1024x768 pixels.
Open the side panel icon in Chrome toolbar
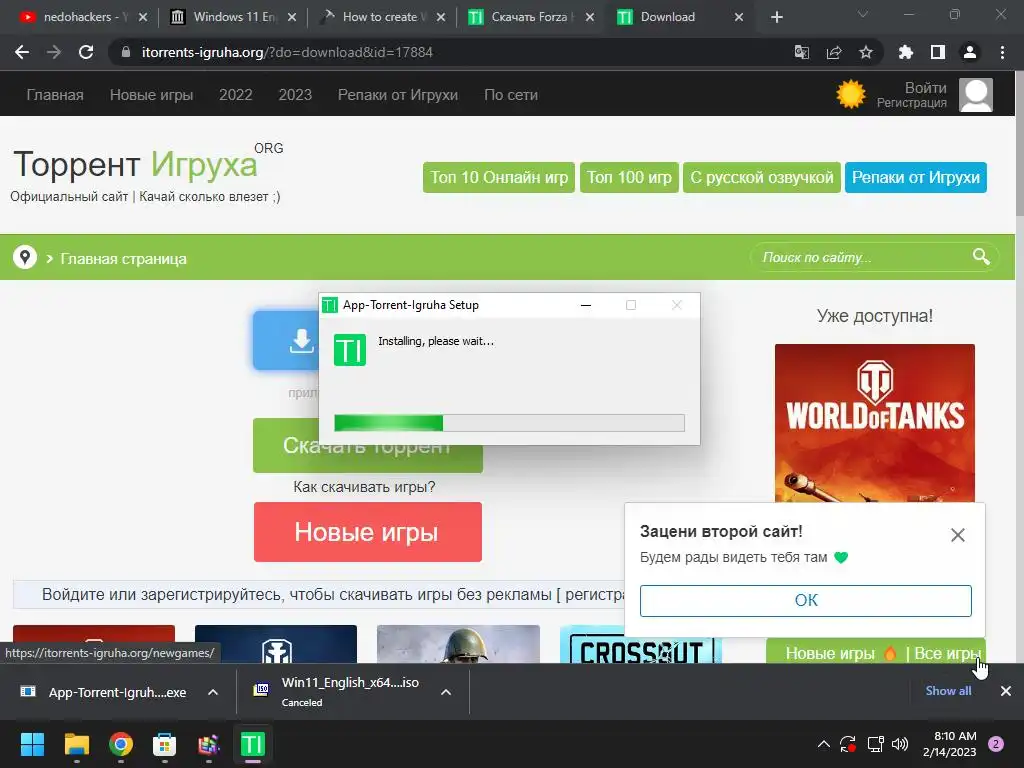click(x=938, y=52)
